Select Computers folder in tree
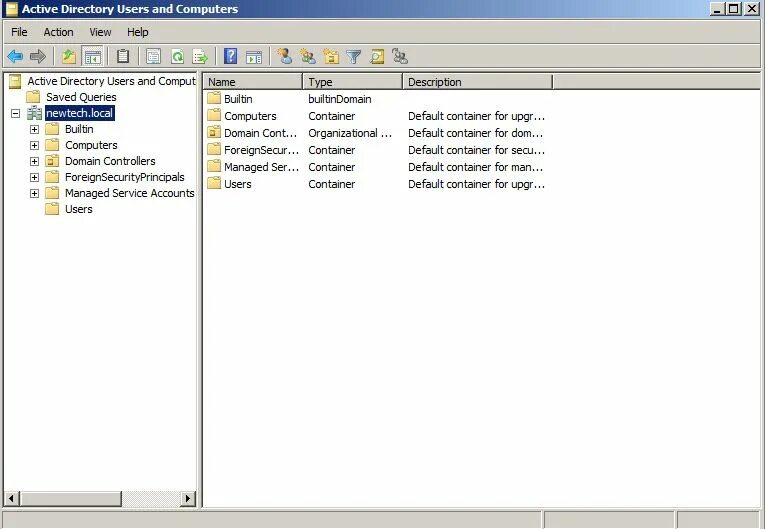The width and height of the screenshot is (765, 529). 91,145
